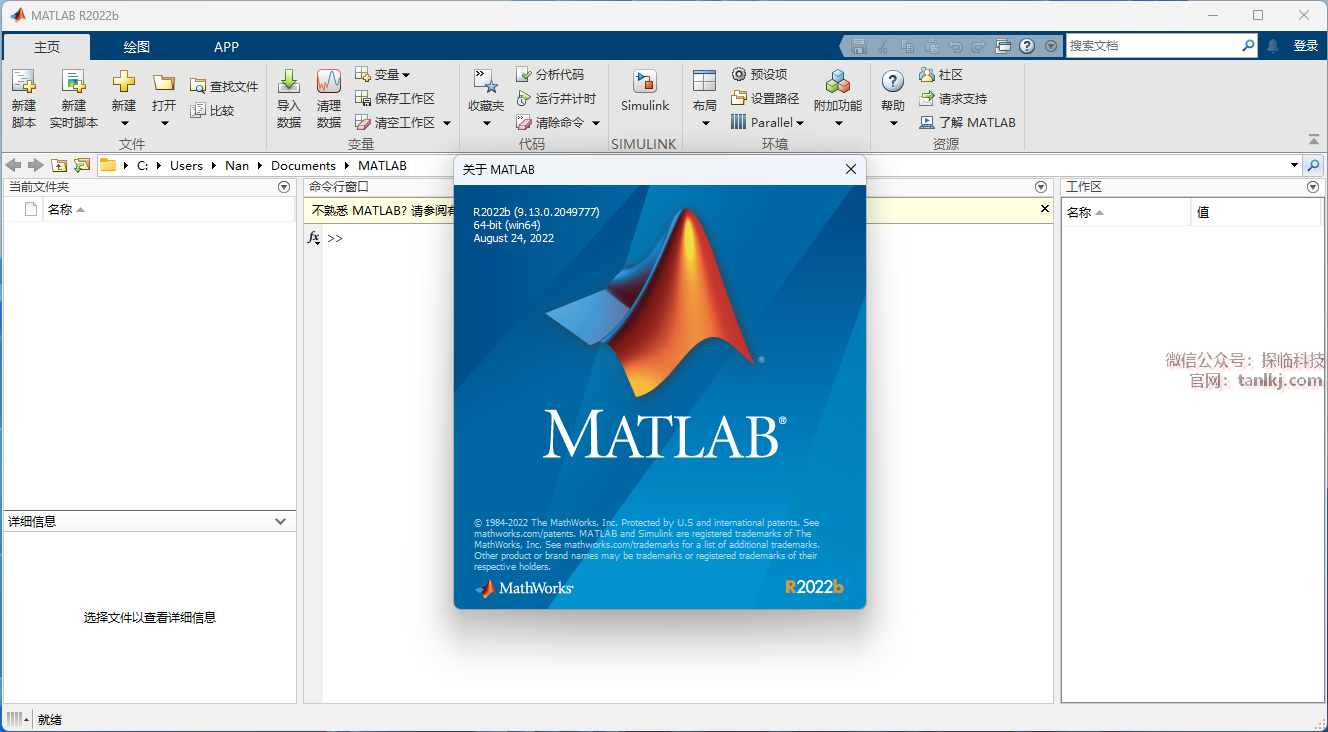Expand the address bar history dropdown
This screenshot has width=1328, height=732.
(1294, 165)
